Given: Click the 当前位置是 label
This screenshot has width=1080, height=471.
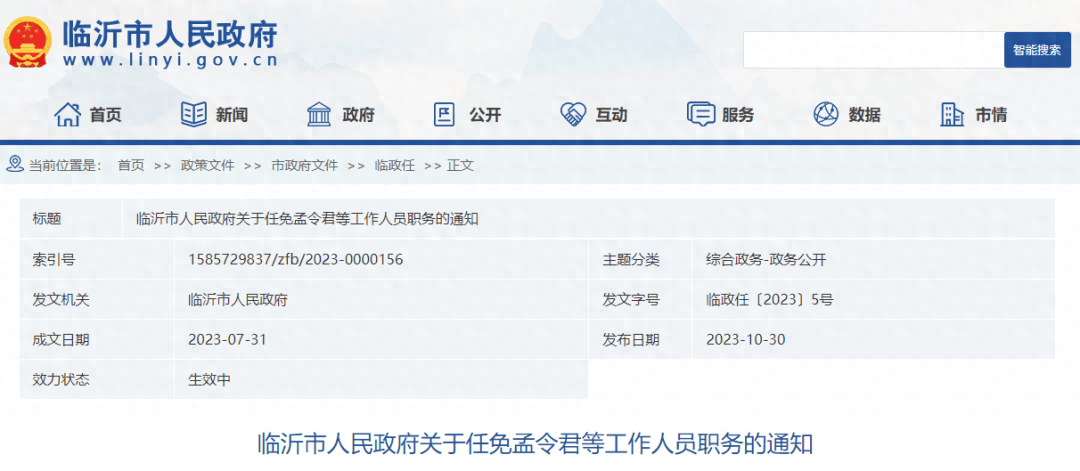Looking at the screenshot, I should point(65,165).
